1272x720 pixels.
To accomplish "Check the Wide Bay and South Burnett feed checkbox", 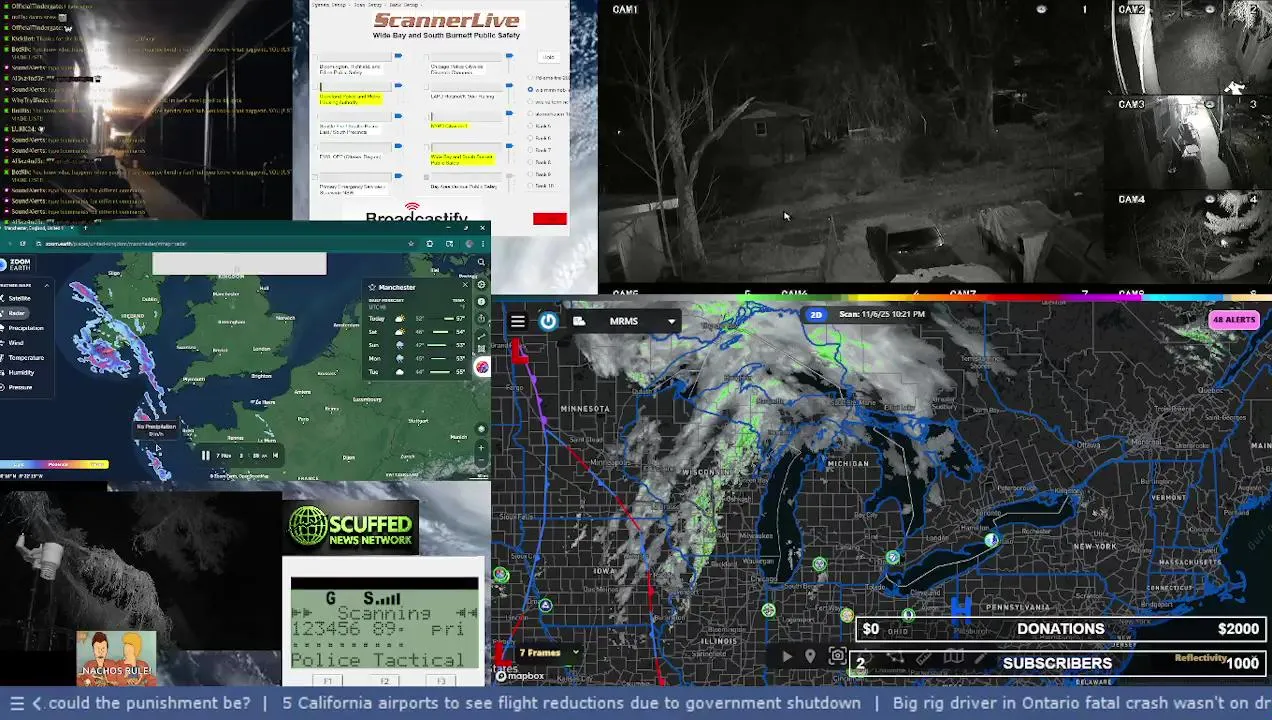I will click(427, 147).
